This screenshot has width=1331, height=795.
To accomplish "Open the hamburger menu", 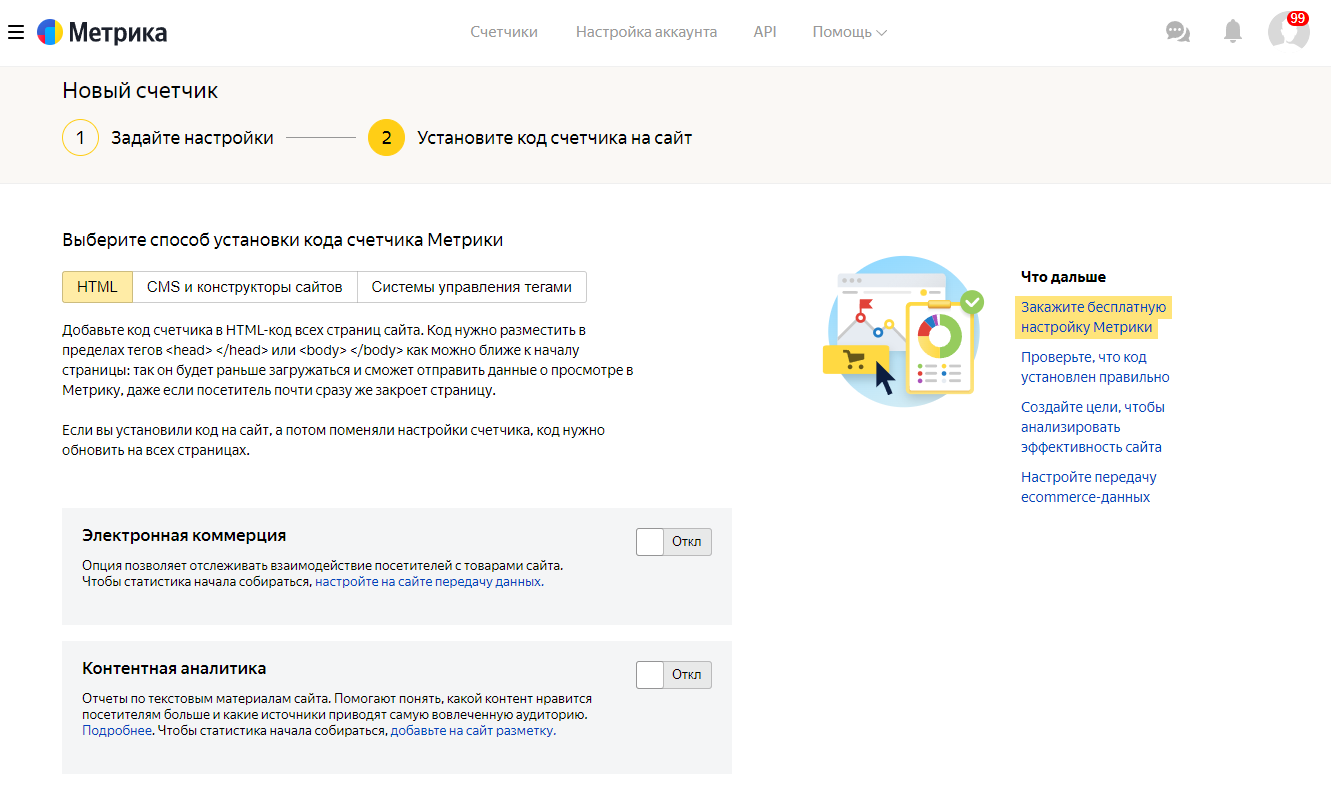I will [15, 33].
